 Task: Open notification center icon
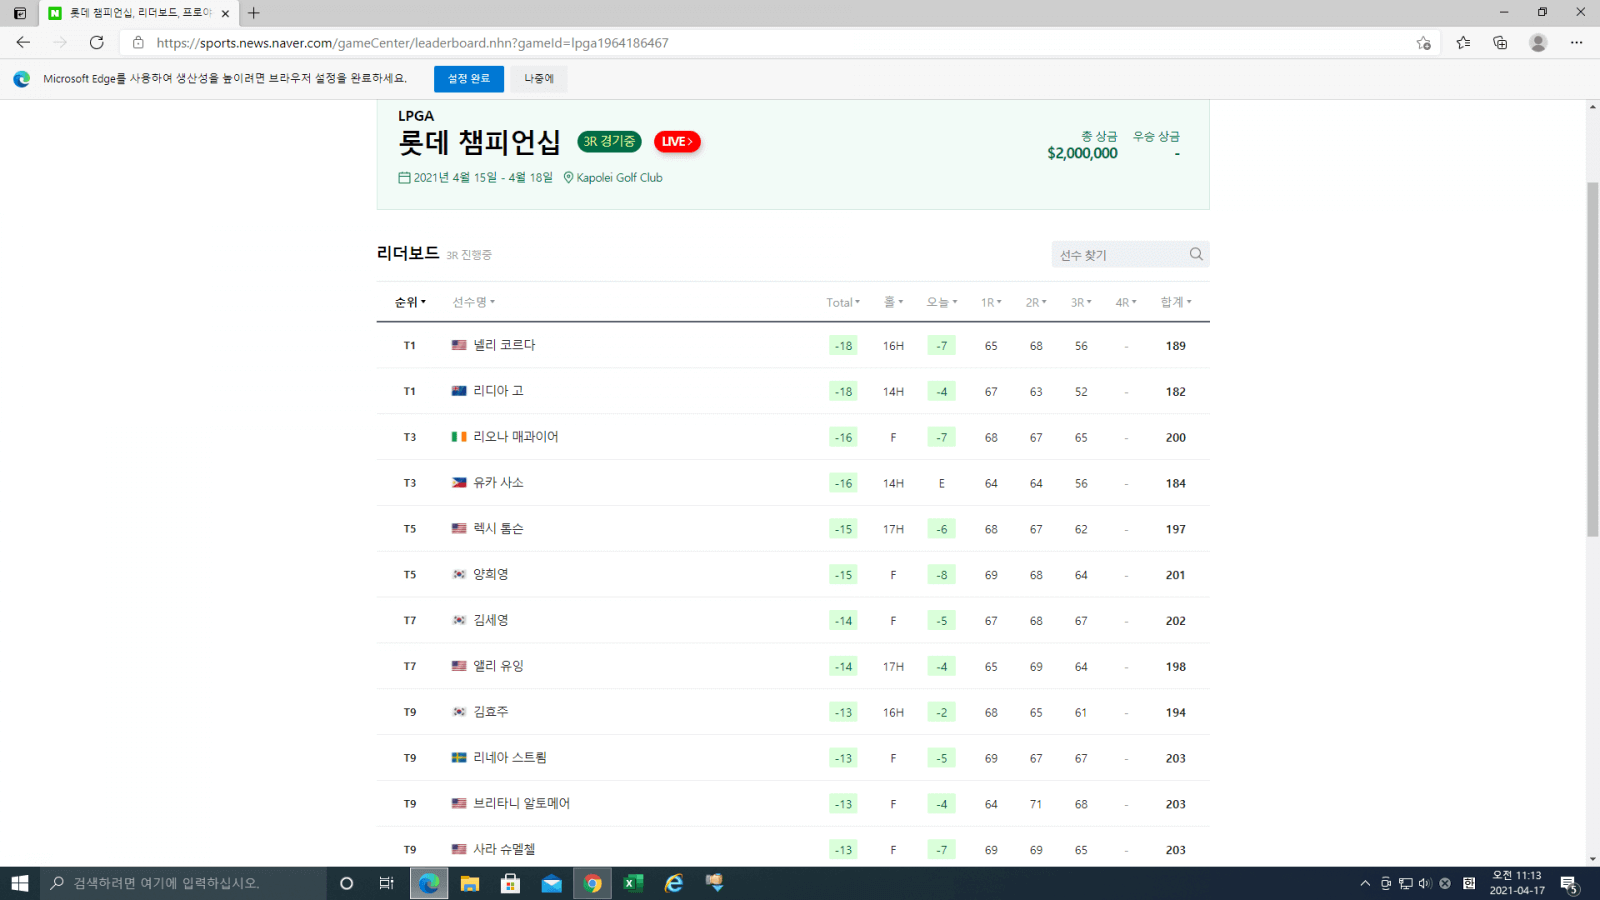click(x=1569, y=884)
